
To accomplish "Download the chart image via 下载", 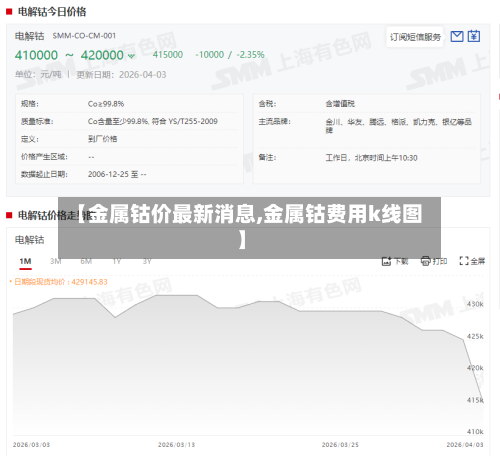I will [395, 261].
